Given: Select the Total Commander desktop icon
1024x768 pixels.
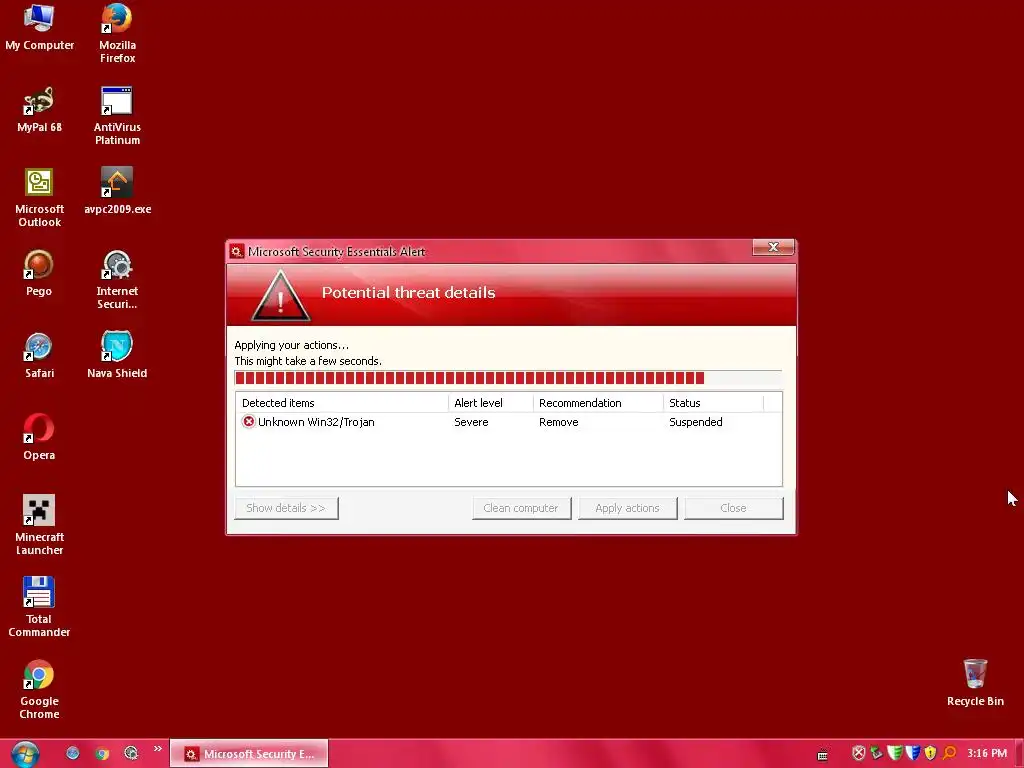Looking at the screenshot, I should [39, 607].
